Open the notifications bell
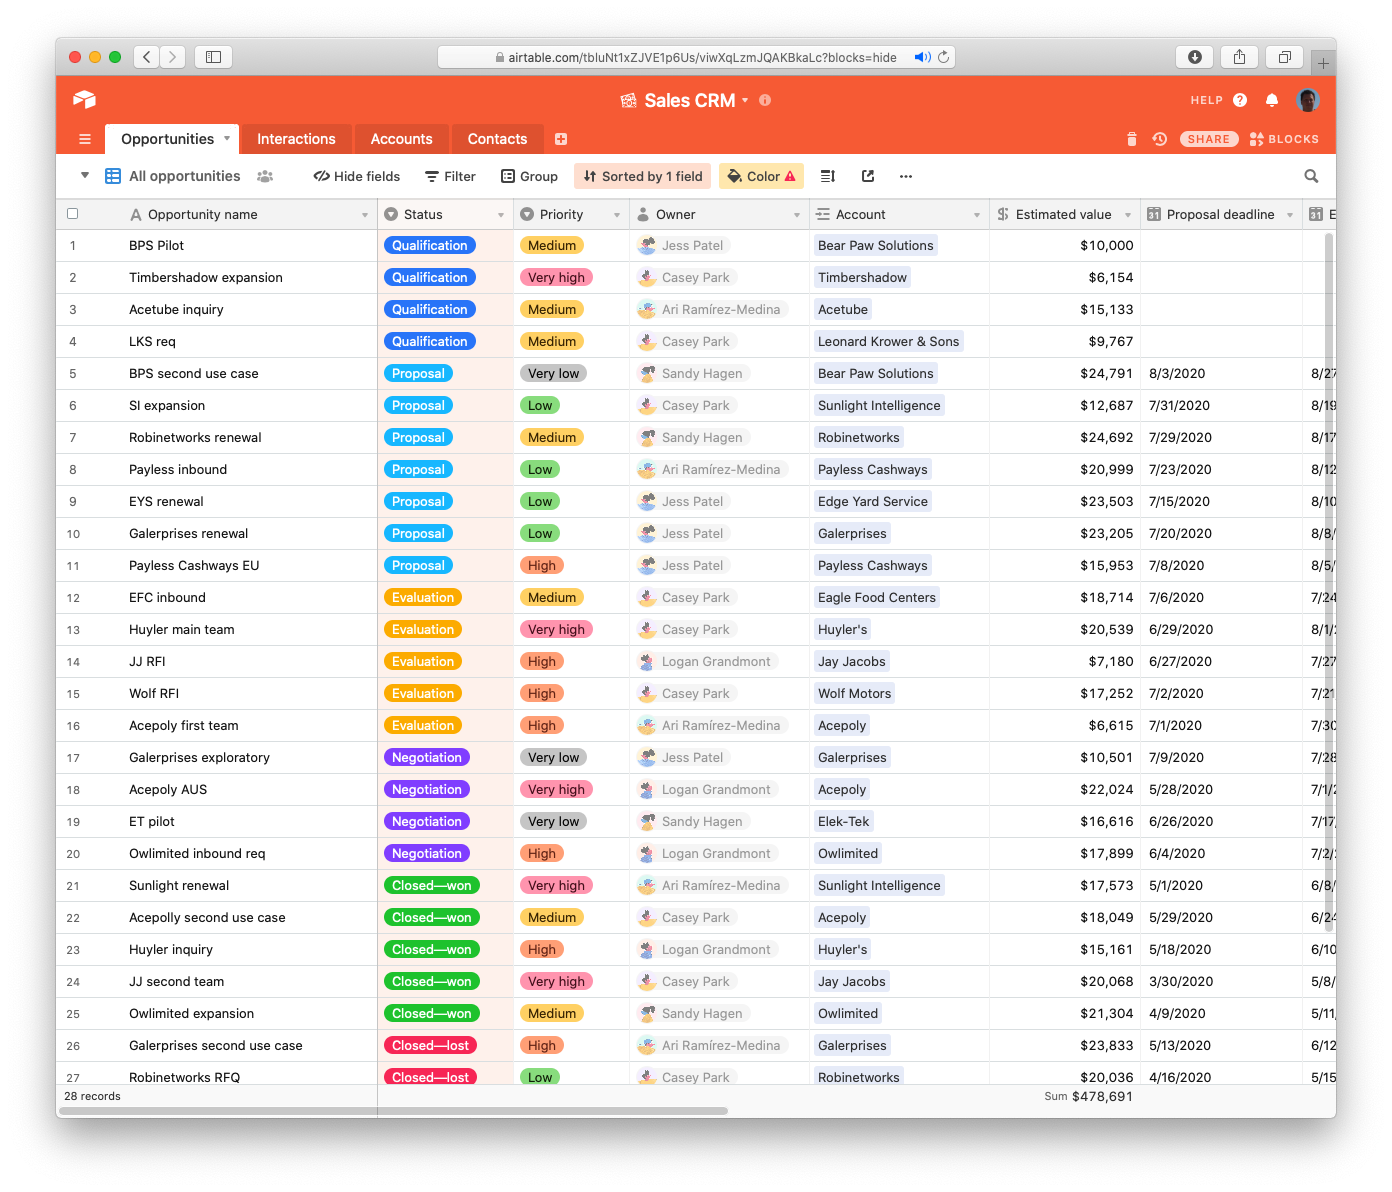The height and width of the screenshot is (1192, 1392). [1272, 100]
